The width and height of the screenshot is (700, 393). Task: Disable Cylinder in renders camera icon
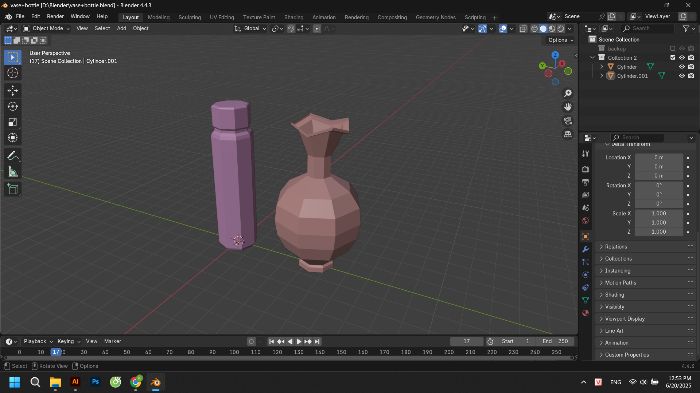(691, 67)
